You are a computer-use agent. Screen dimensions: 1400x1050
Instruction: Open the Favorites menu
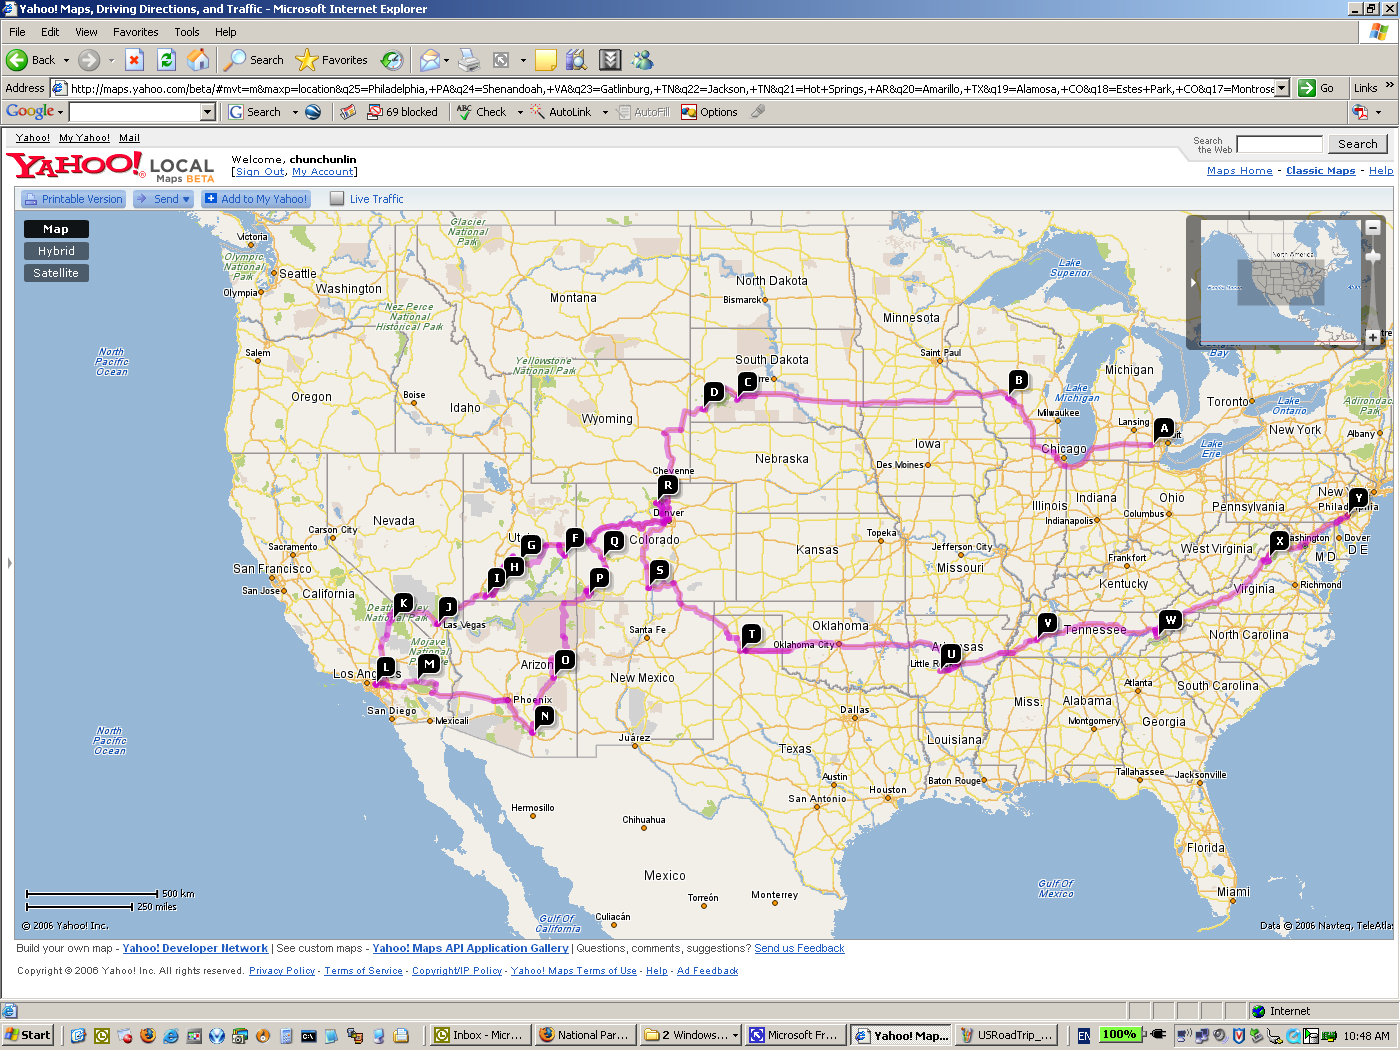pos(135,32)
